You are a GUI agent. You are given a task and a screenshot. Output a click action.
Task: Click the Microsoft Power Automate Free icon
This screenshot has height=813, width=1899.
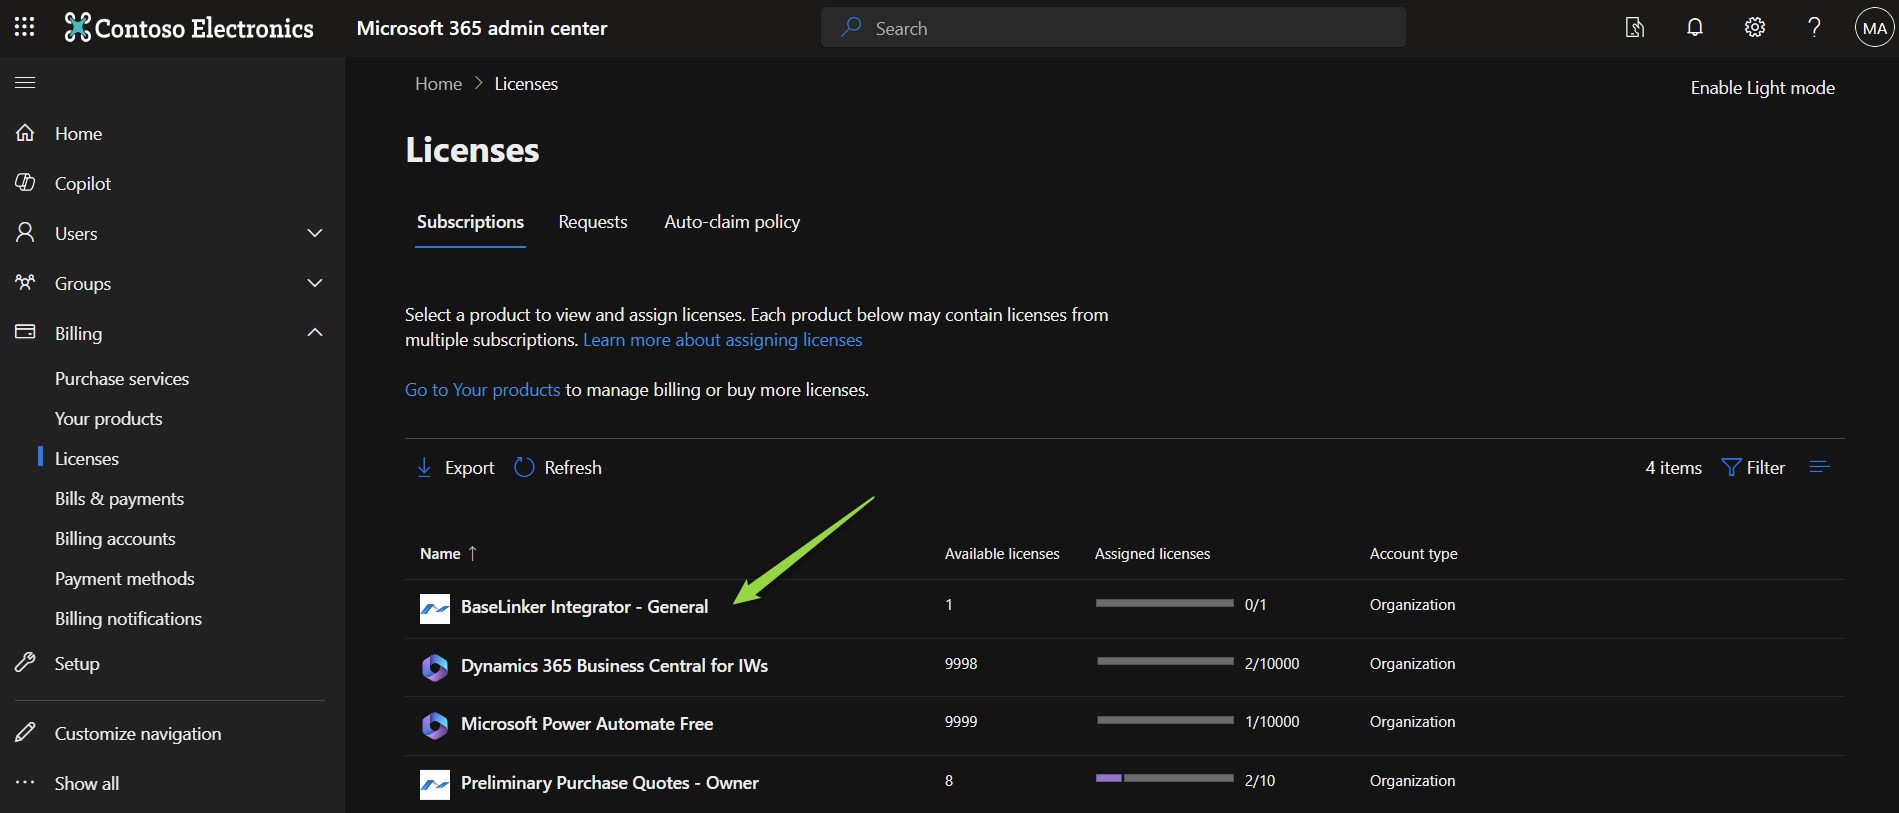coord(435,725)
